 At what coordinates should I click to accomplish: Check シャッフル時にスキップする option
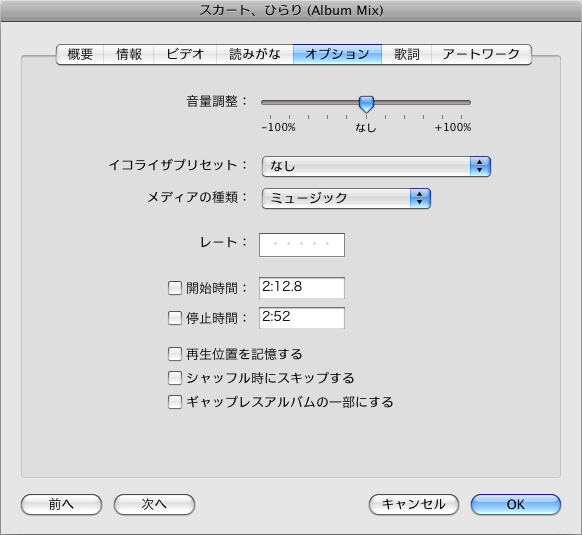coord(174,378)
